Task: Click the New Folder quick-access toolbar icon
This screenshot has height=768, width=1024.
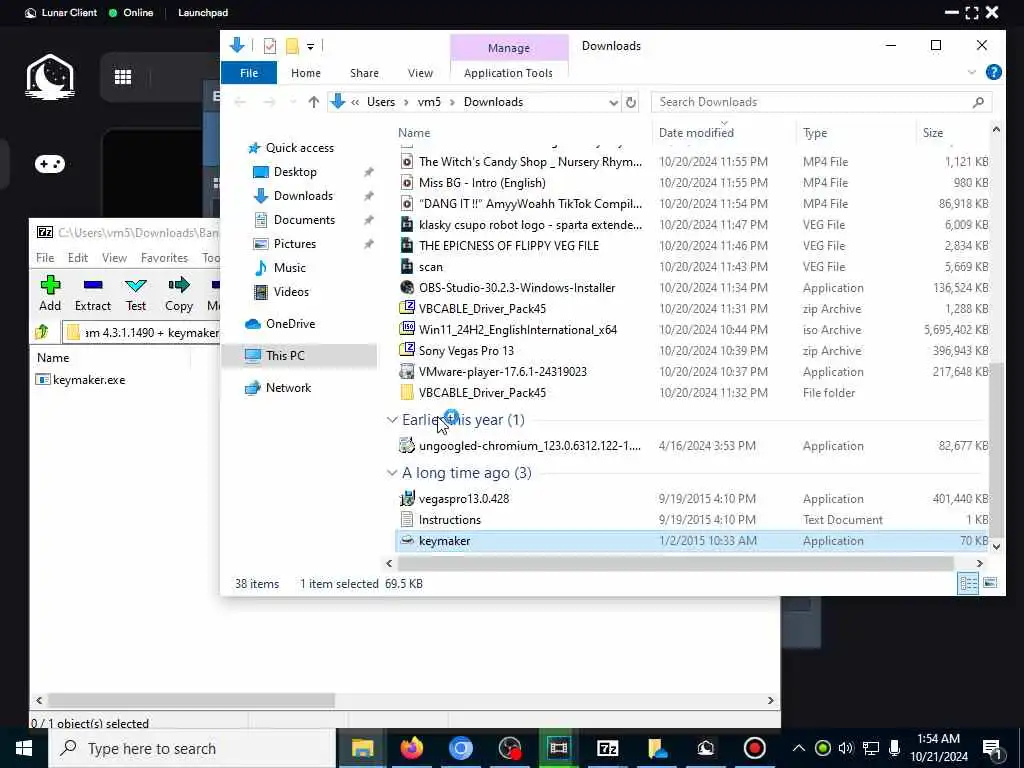Action: [x=292, y=46]
